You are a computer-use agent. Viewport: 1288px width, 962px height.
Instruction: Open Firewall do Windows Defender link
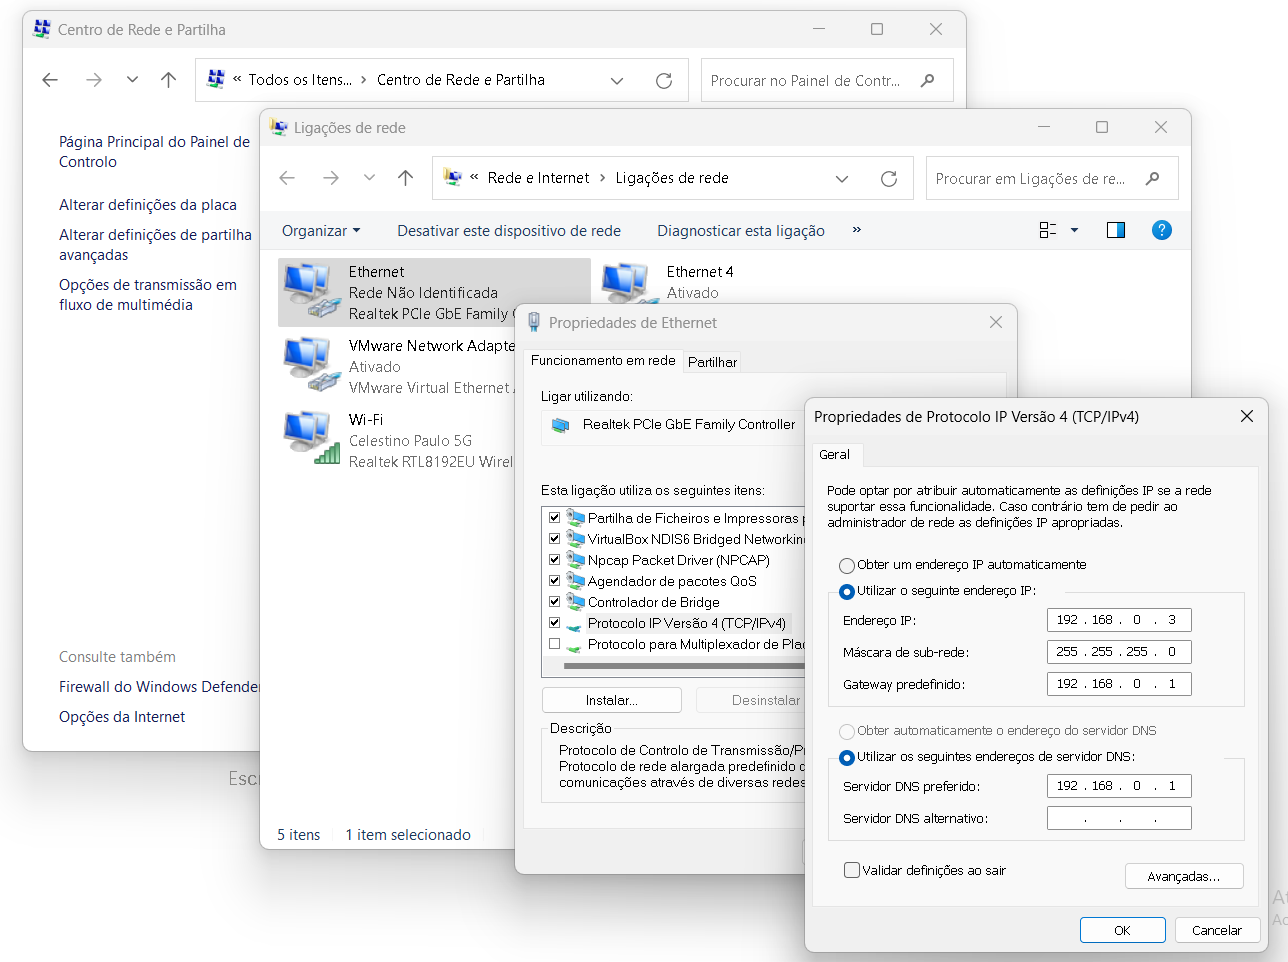click(158, 687)
